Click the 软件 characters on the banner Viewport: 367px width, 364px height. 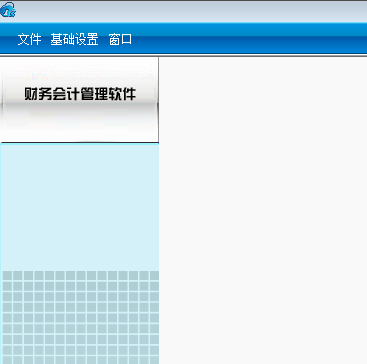122,94
